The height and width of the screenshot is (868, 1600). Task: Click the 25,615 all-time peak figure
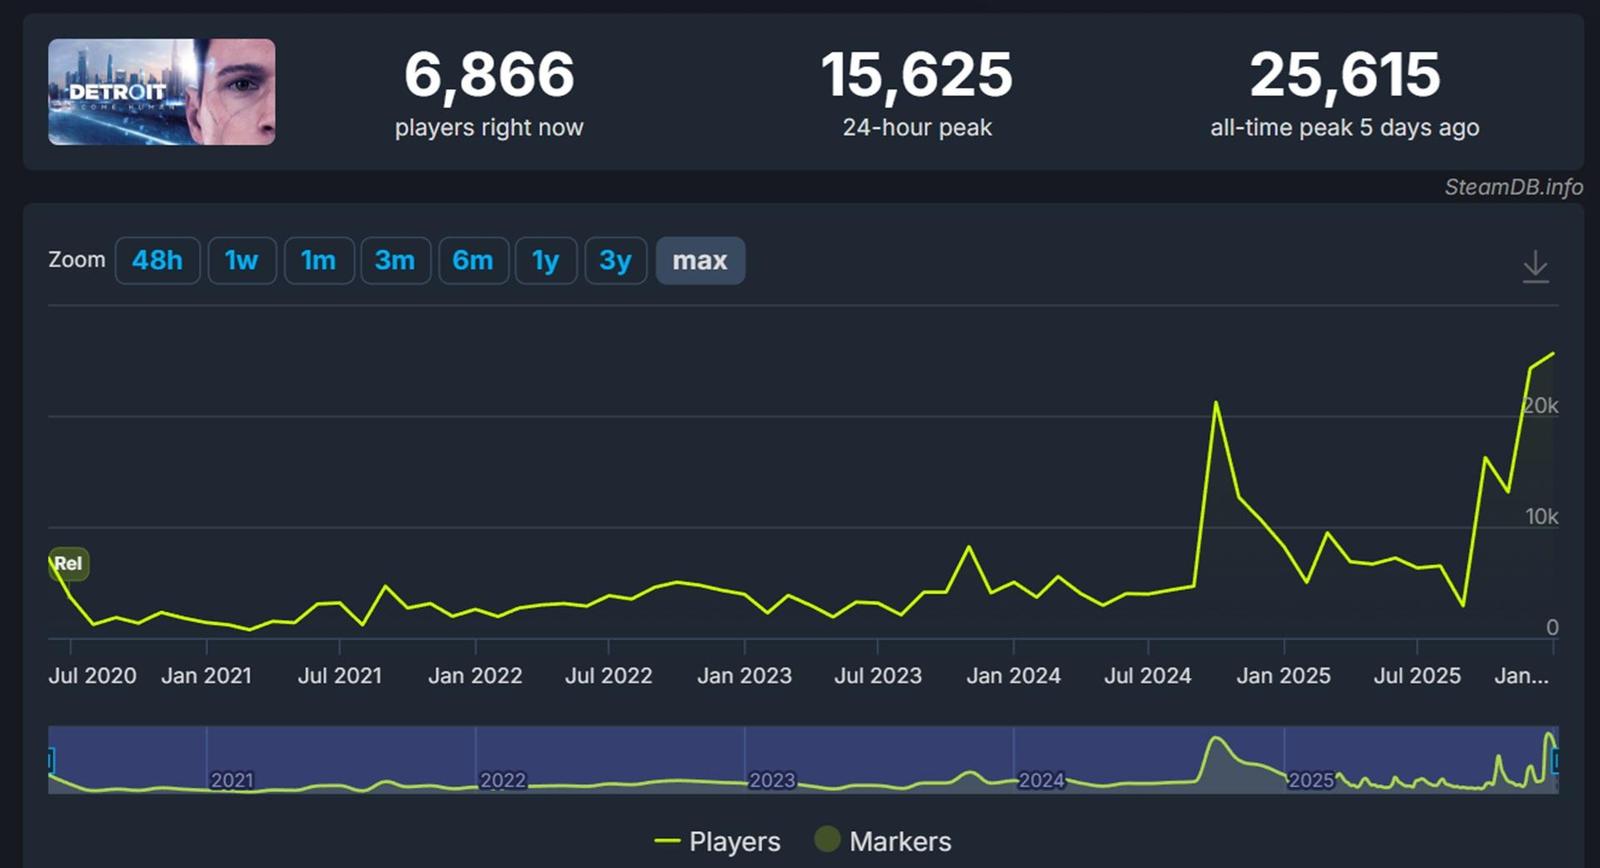tap(1345, 75)
